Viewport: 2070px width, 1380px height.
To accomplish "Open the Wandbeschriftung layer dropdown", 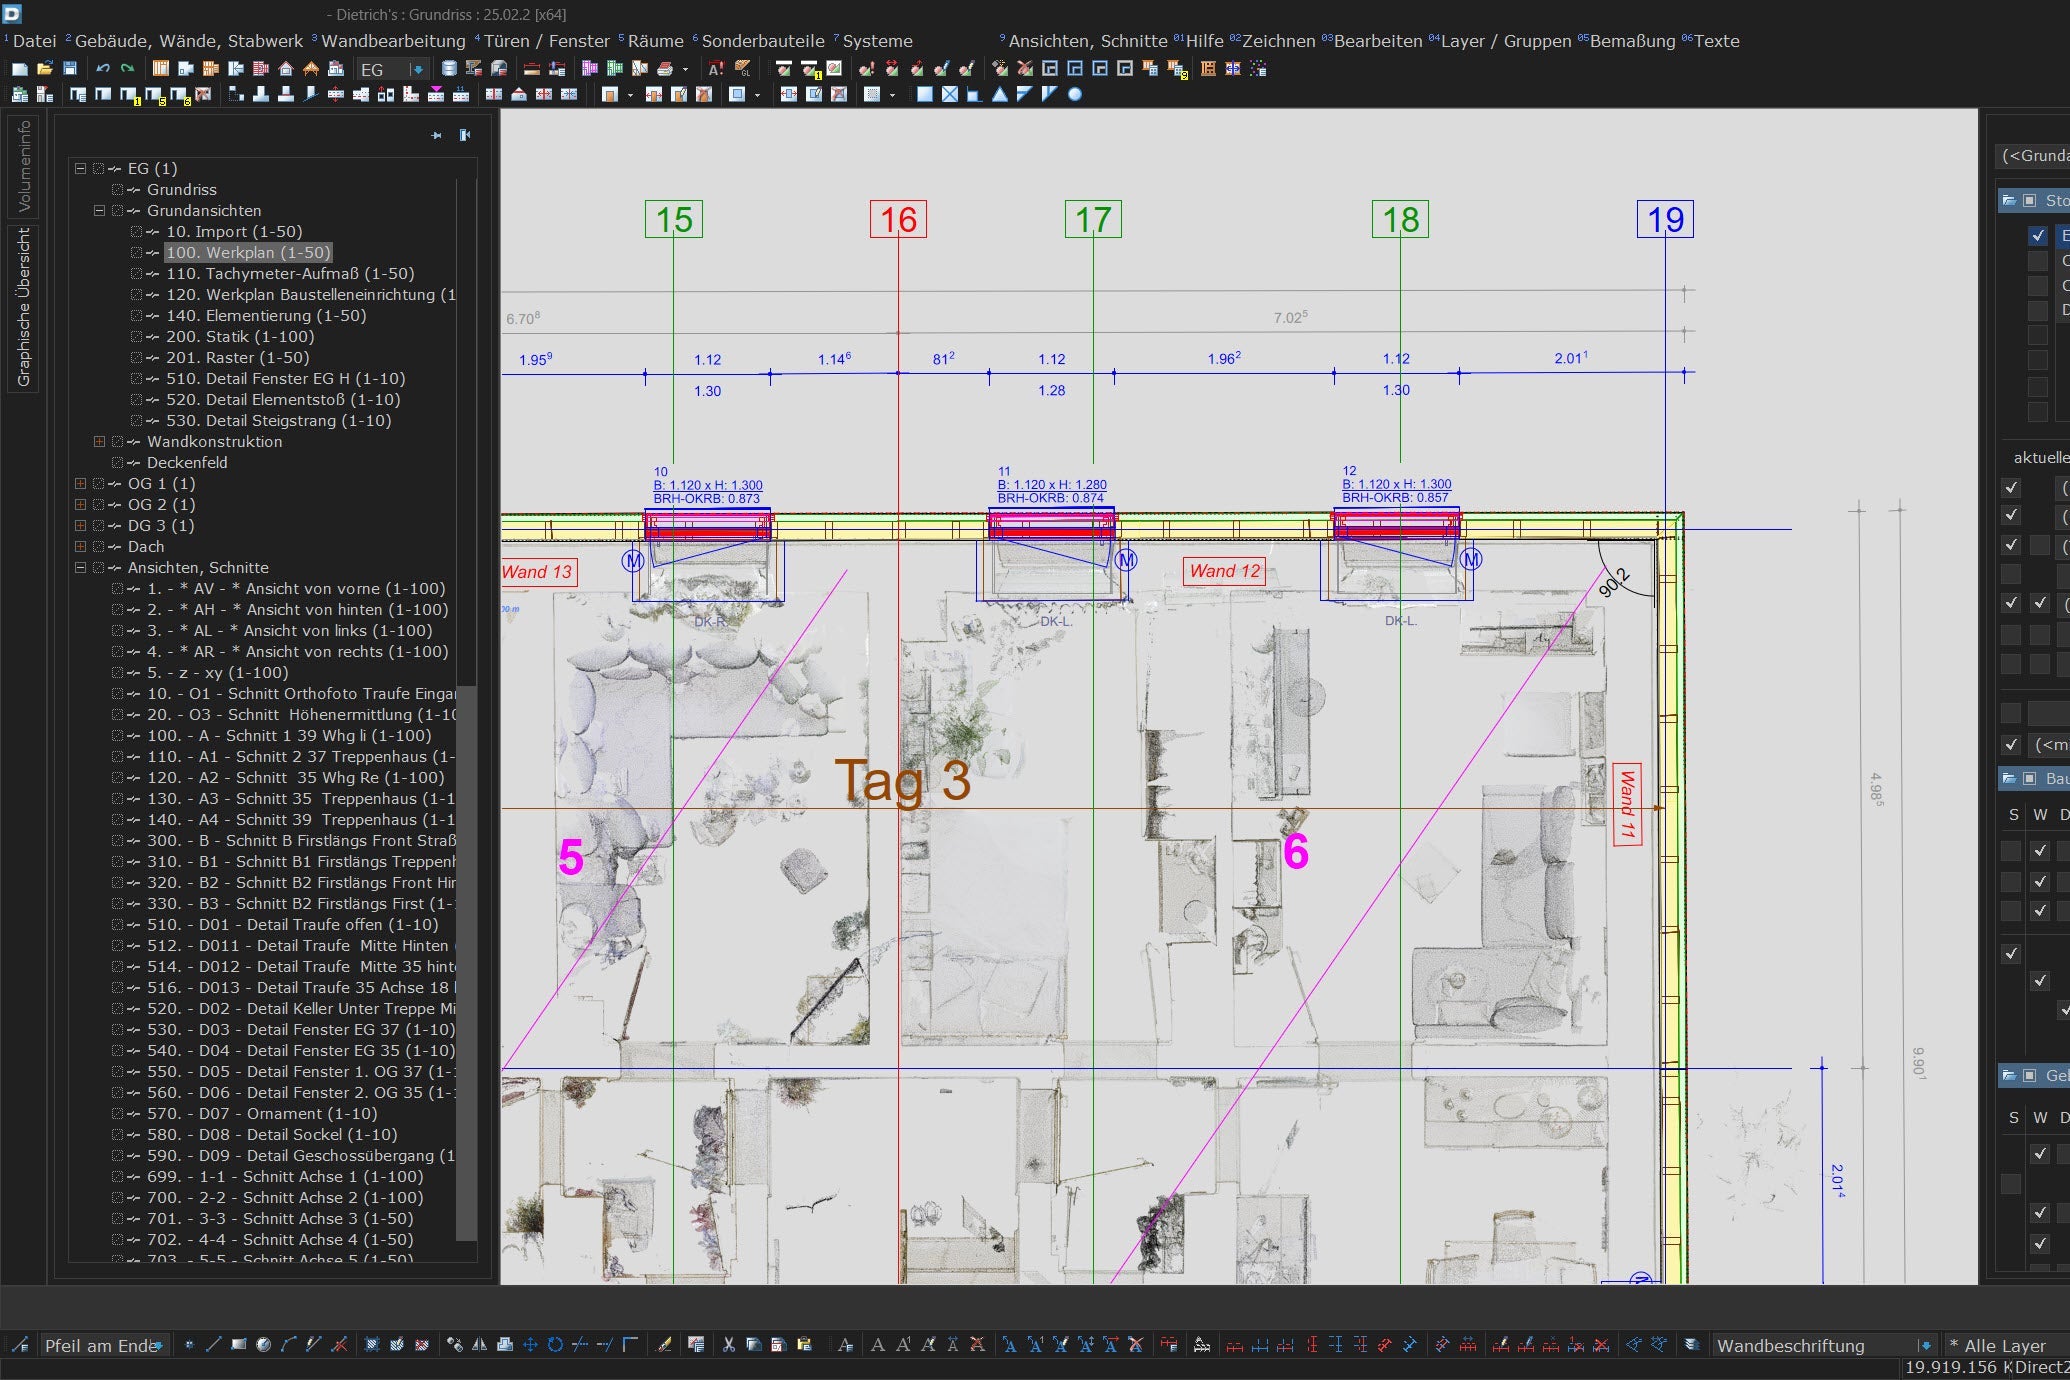I will click(1925, 1346).
